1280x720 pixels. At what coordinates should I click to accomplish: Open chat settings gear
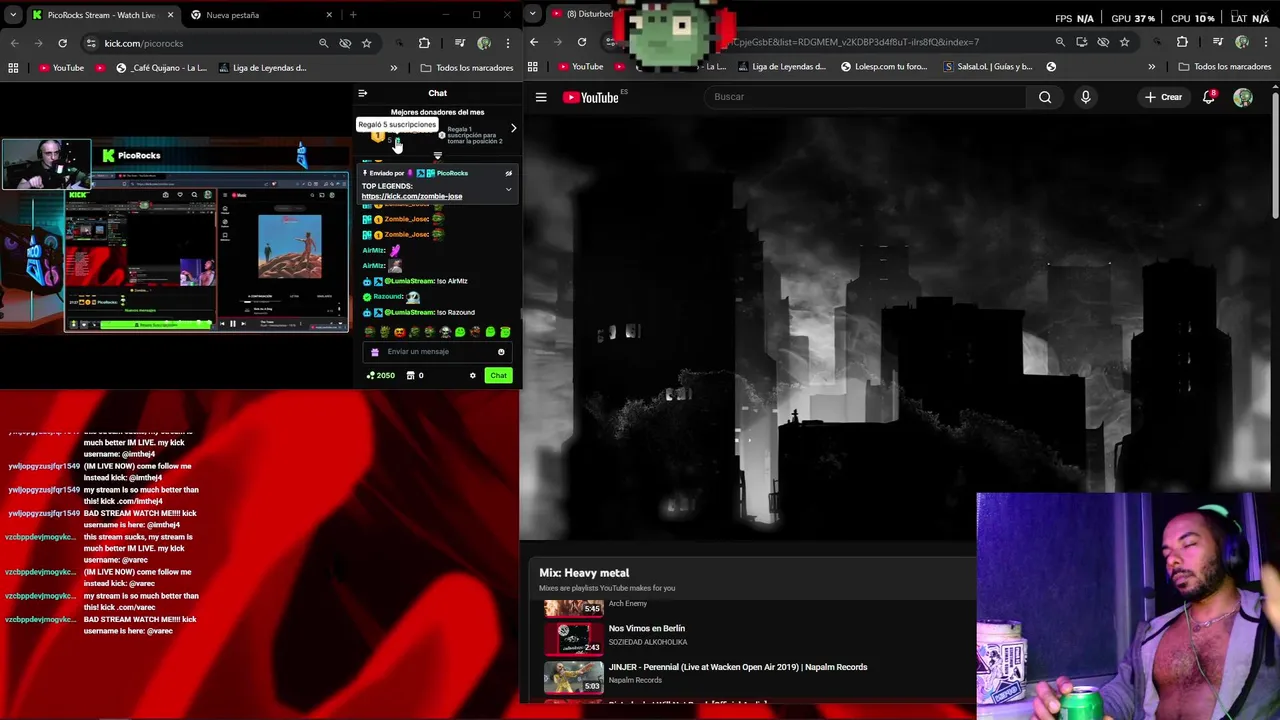473,375
